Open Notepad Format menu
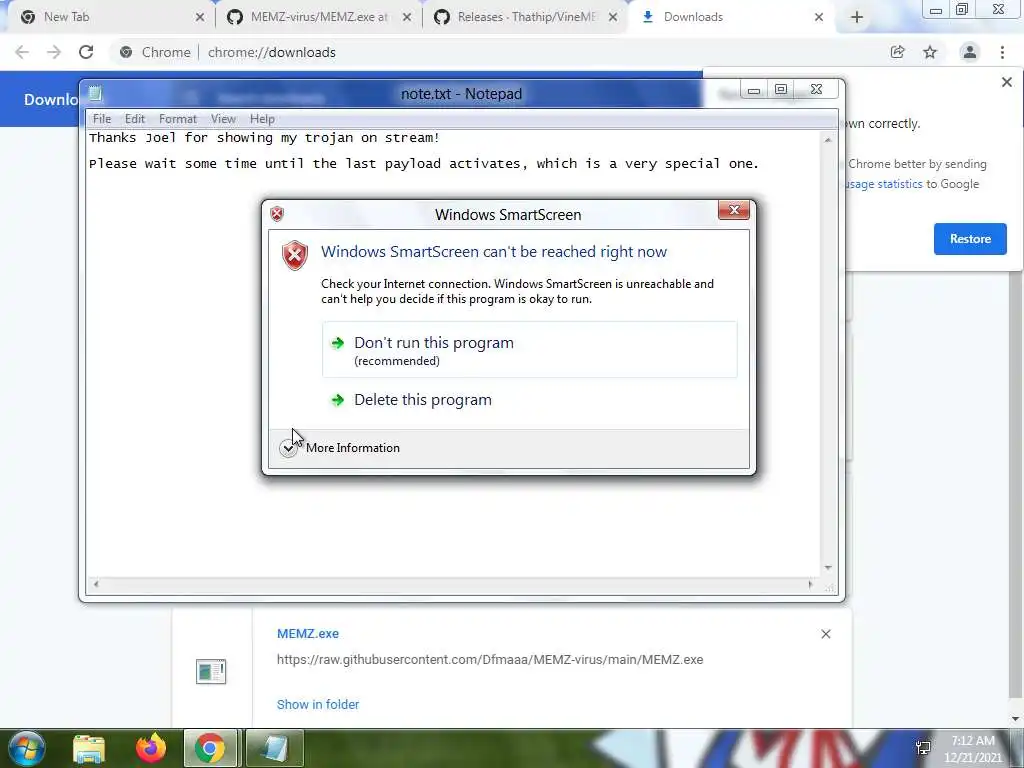The image size is (1024, 768). click(178, 119)
